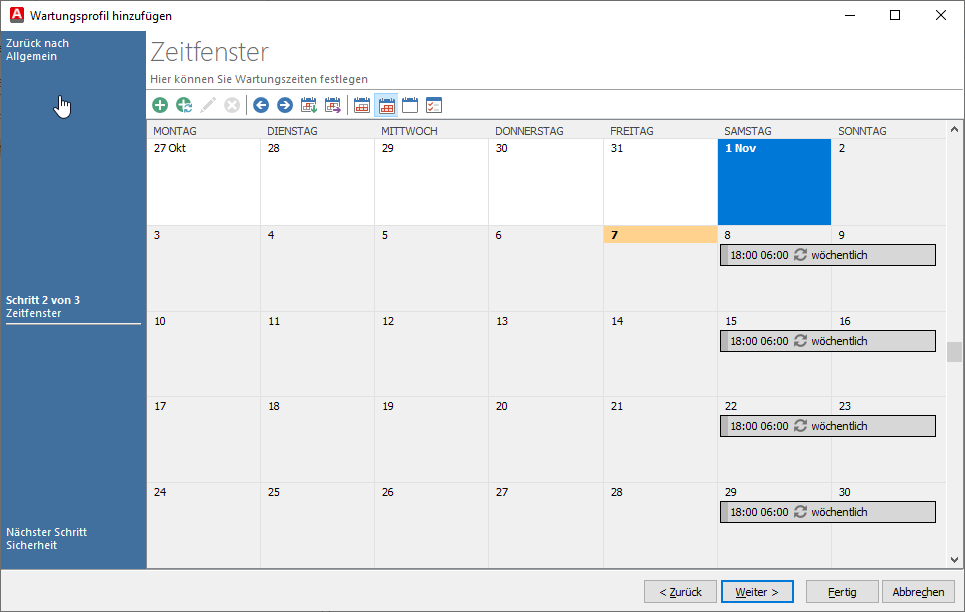Select the weekly entry on Saturday 8
Viewport: 965px width, 612px height.
click(x=827, y=255)
